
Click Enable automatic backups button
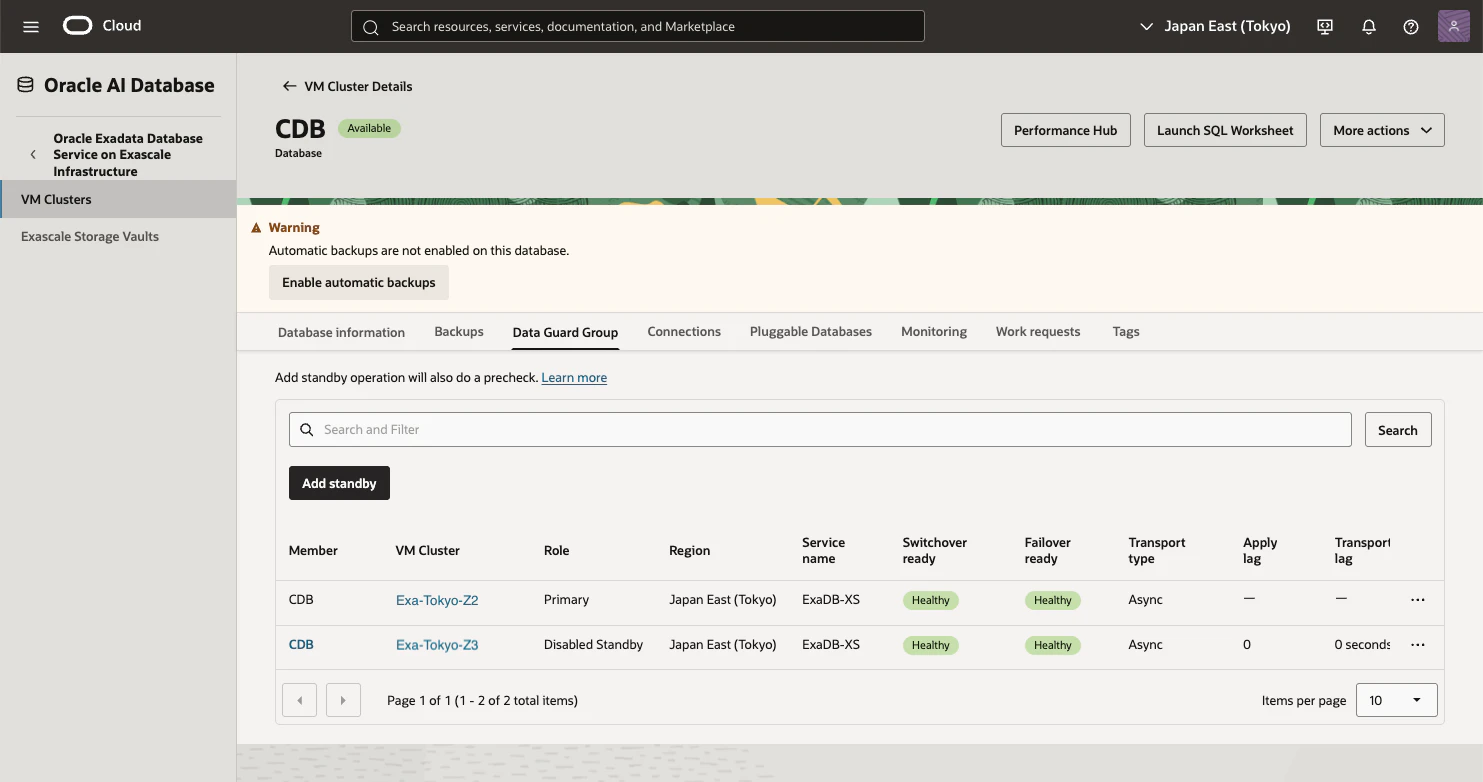click(x=359, y=282)
